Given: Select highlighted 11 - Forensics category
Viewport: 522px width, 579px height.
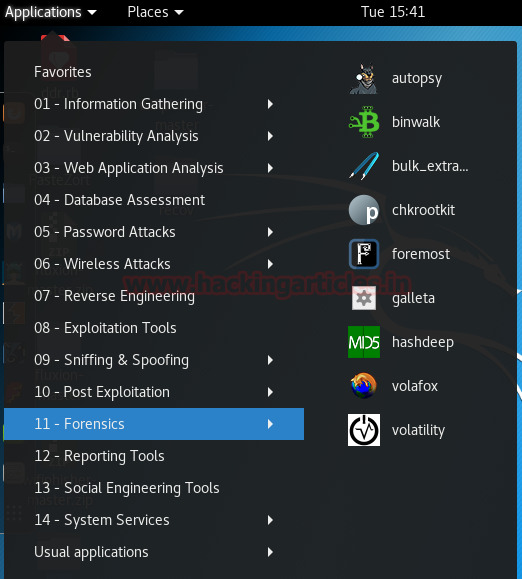Looking at the screenshot, I should click(154, 424).
